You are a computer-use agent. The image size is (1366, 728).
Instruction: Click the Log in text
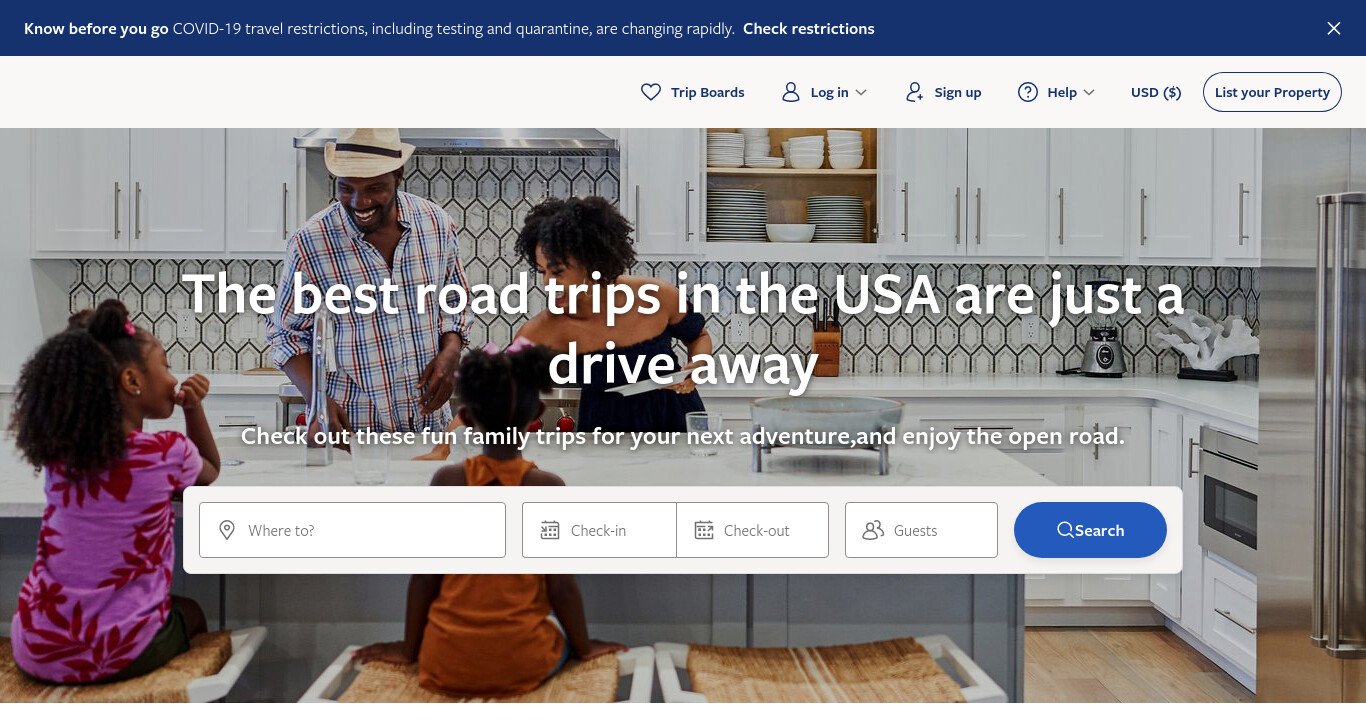pos(830,92)
